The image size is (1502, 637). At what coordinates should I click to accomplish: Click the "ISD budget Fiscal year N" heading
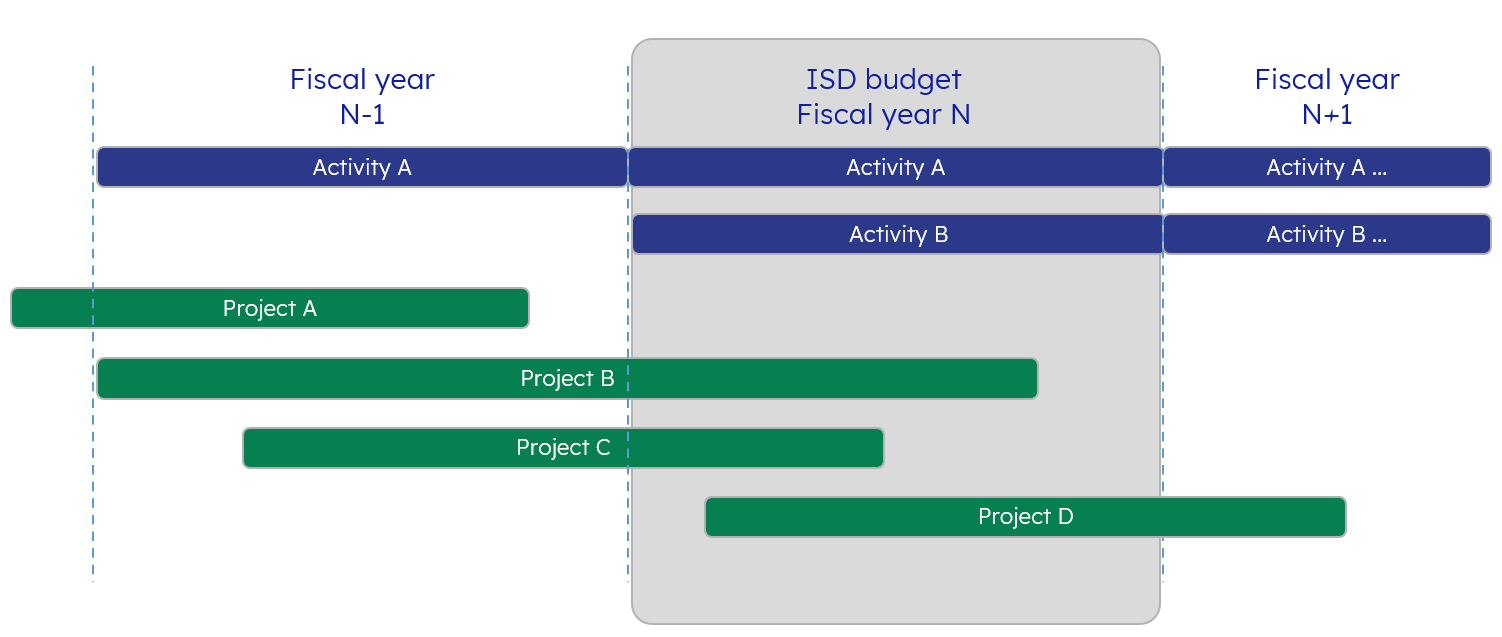[x=884, y=97]
